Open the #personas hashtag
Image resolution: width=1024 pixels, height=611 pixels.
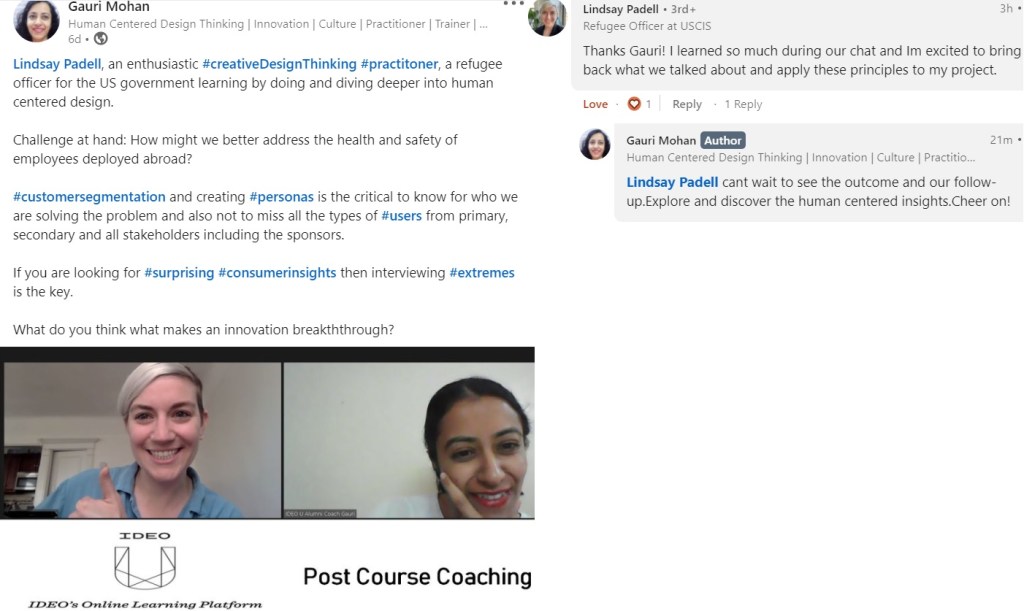coord(281,196)
